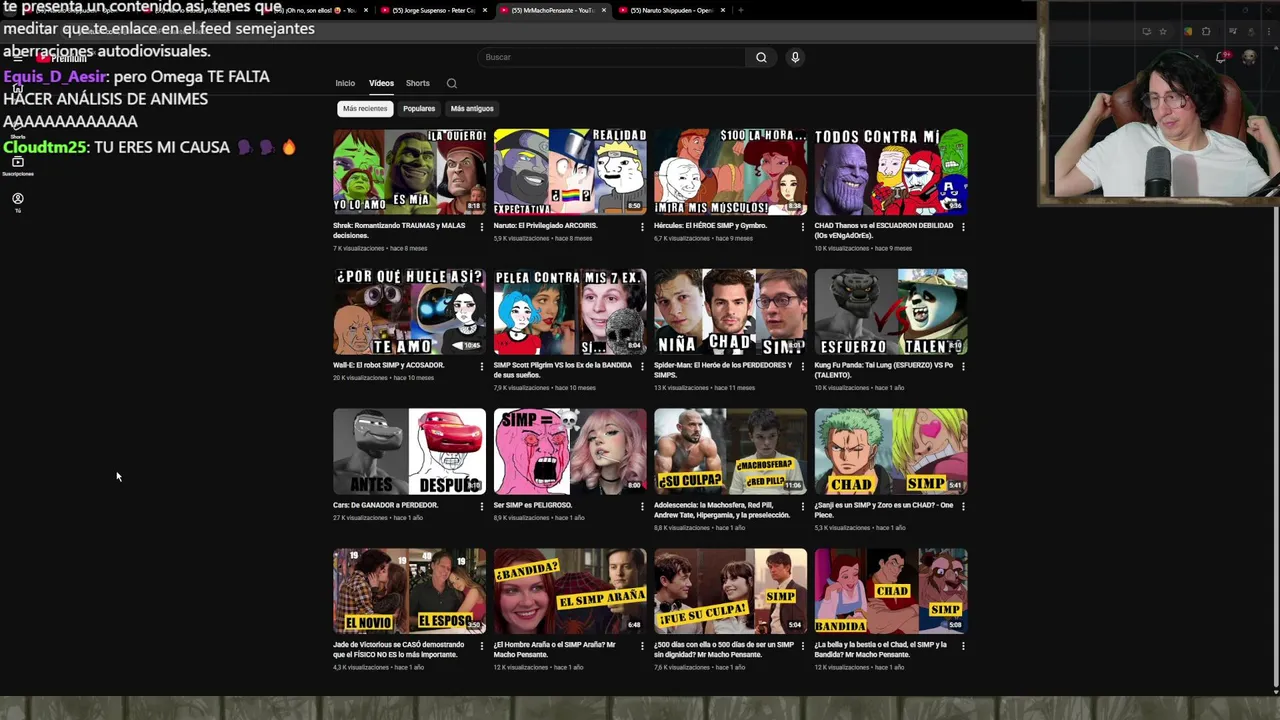Open 'Wall-E: El robot SIMP y ACOSADOR' title
The height and width of the screenshot is (720, 1280).
point(389,365)
